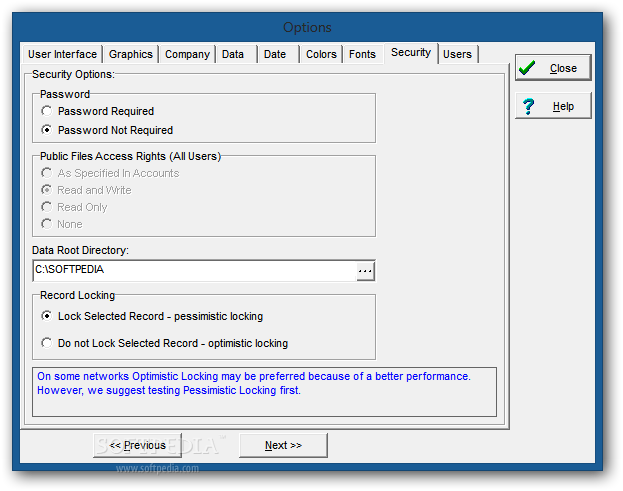Open the Date tab
The height and width of the screenshot is (491, 623).
[279, 54]
